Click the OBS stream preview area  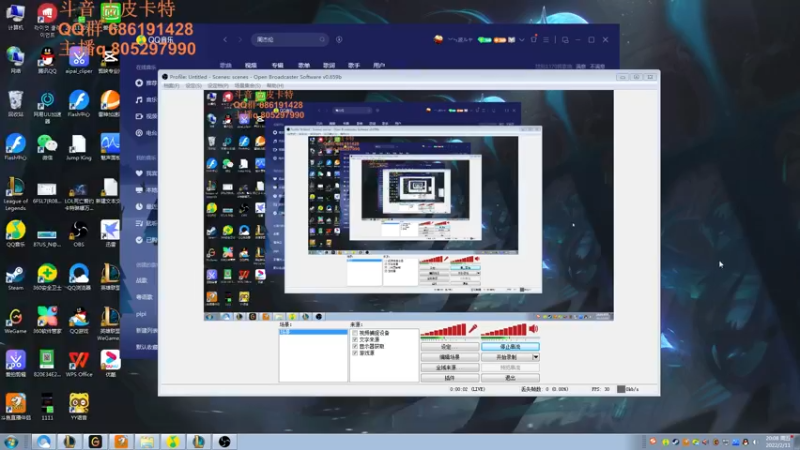pos(409,206)
